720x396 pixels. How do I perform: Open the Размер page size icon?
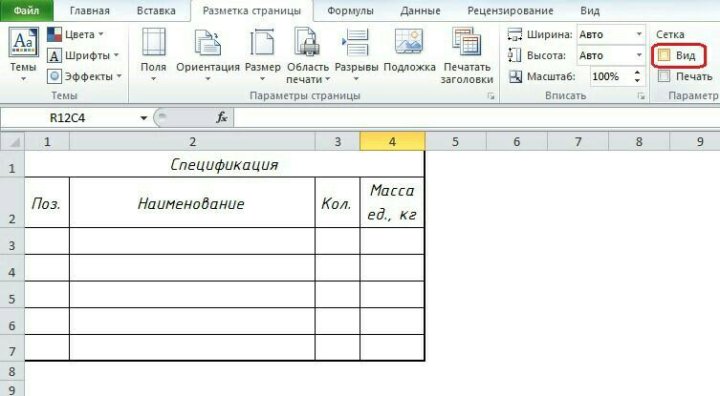point(262,42)
